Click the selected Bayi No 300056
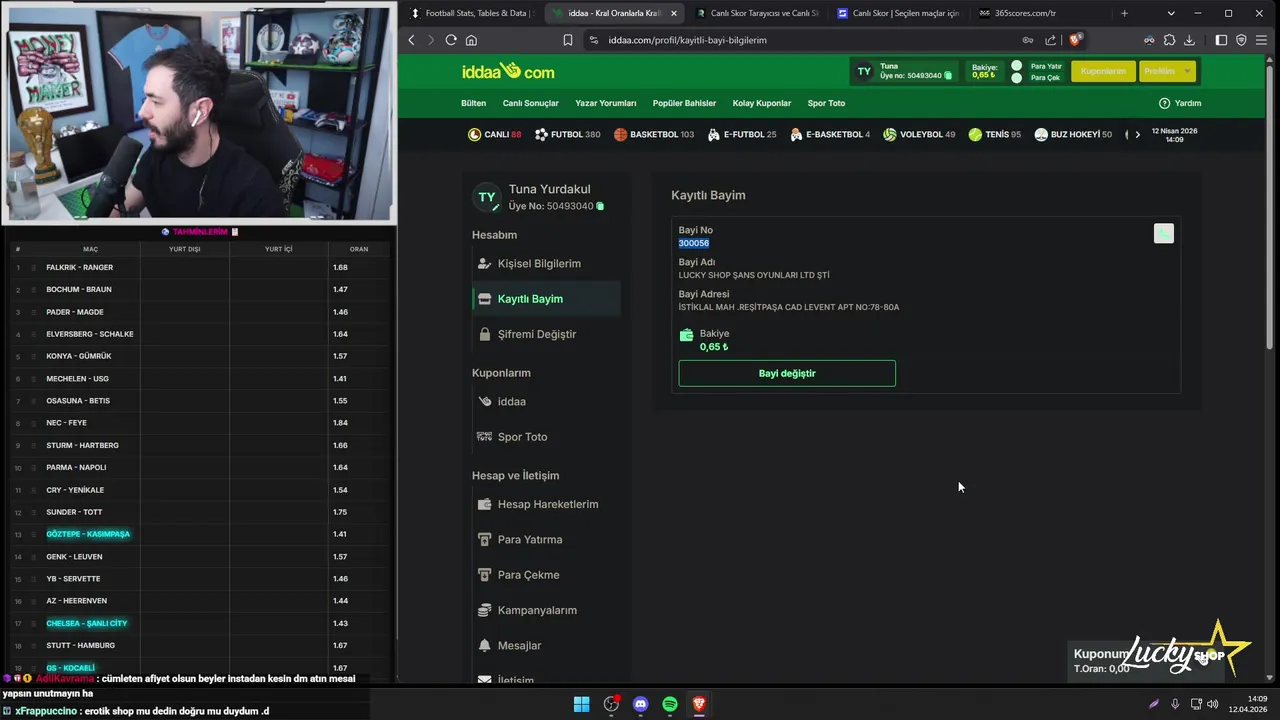Viewport: 1280px width, 720px height. click(x=694, y=243)
